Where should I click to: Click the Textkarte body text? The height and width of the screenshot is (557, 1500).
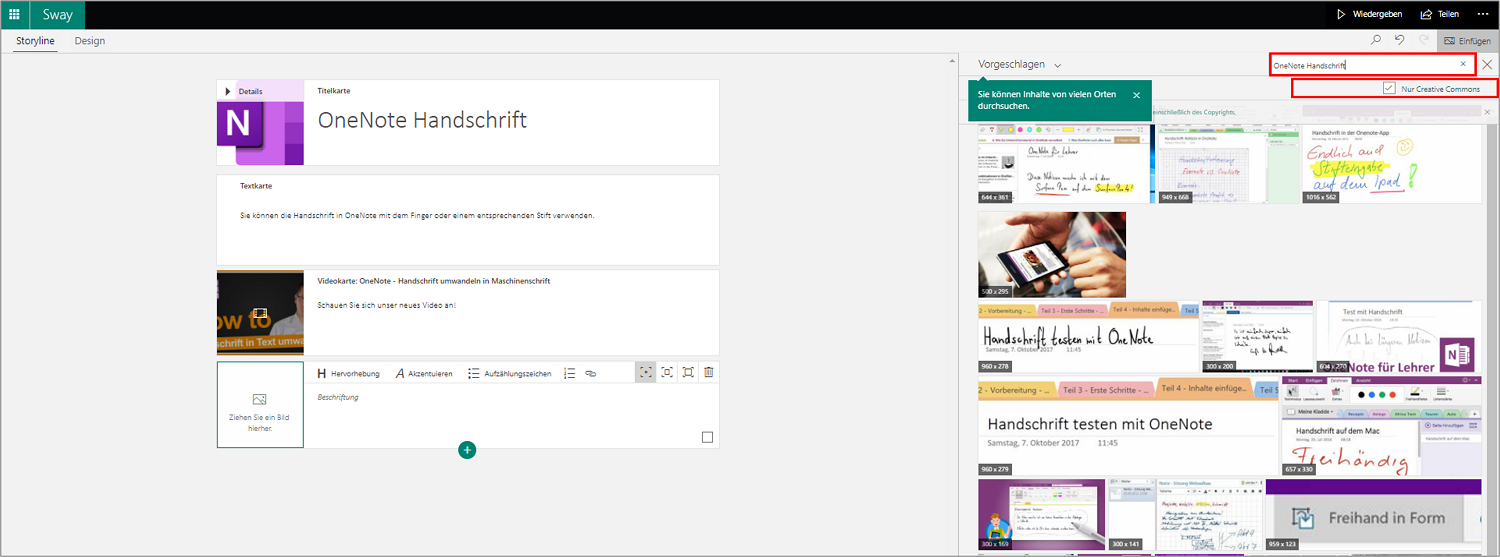coord(417,215)
